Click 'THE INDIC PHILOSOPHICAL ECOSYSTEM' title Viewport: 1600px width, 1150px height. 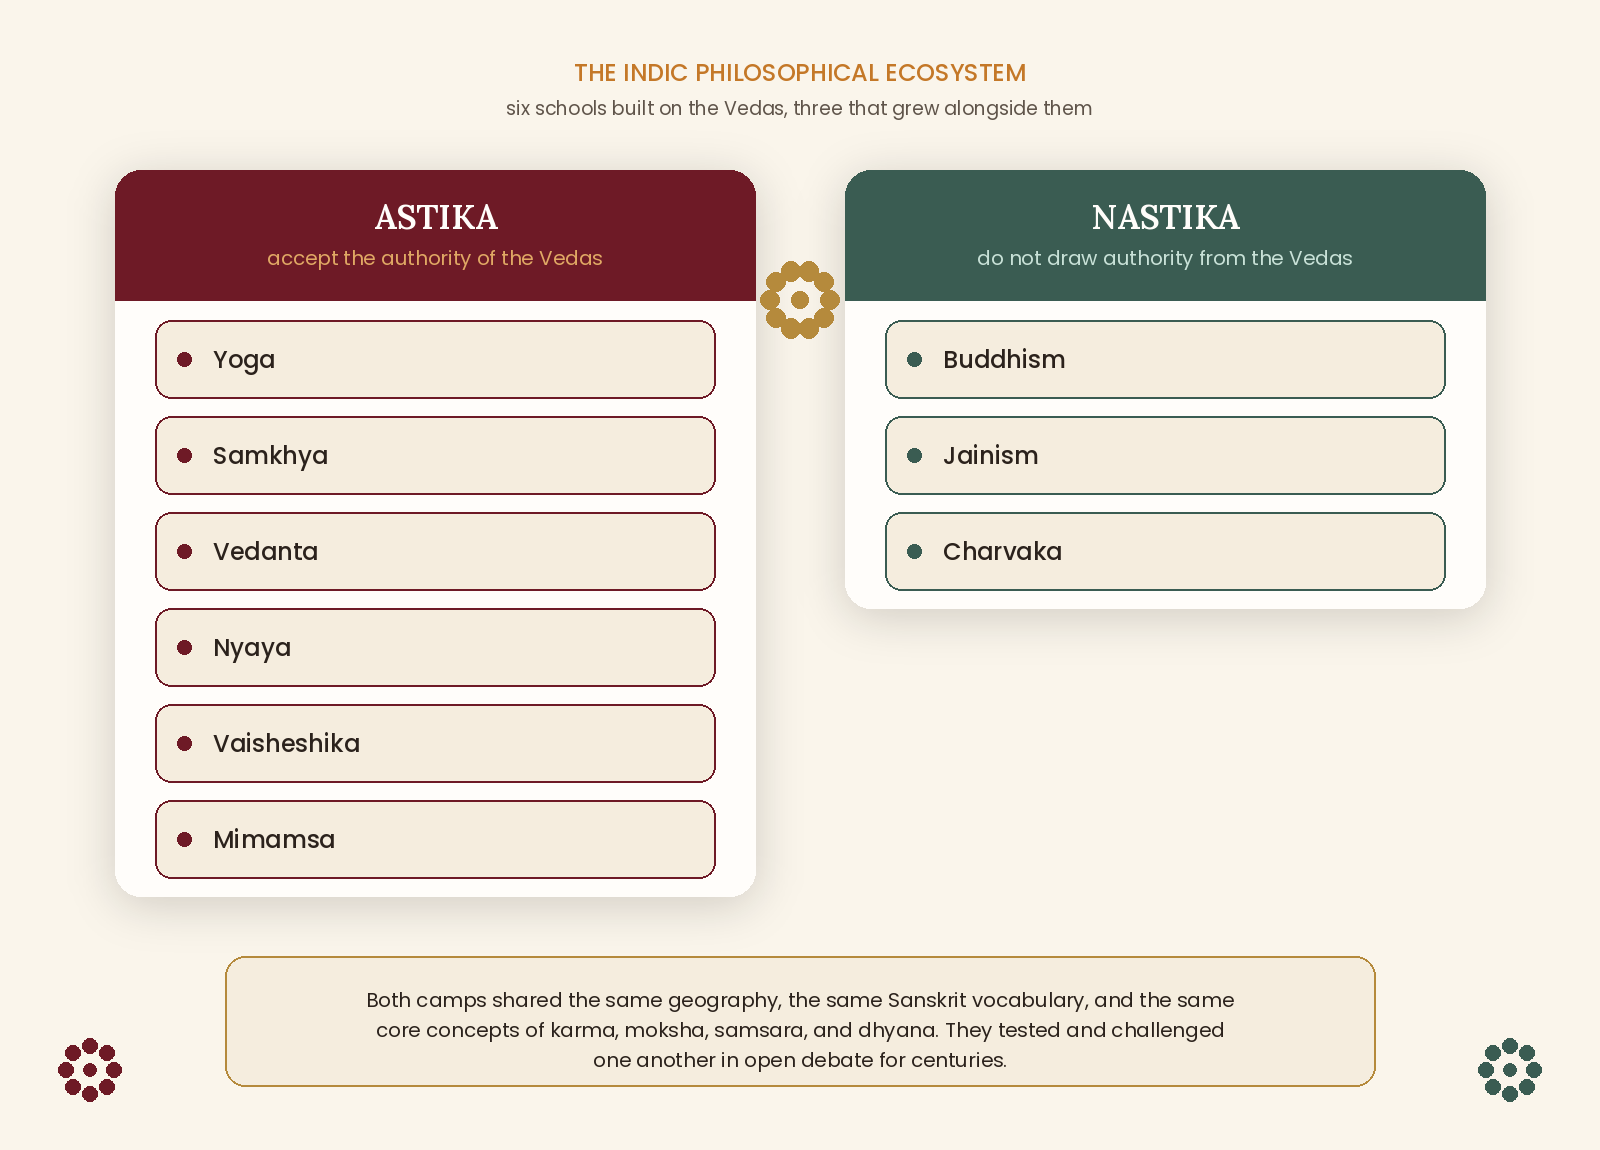[x=800, y=73]
